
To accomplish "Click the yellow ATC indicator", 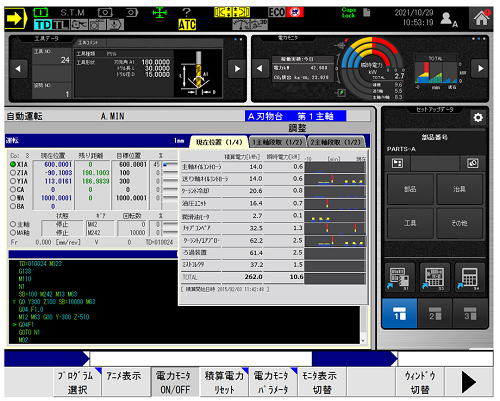I will point(187,24).
